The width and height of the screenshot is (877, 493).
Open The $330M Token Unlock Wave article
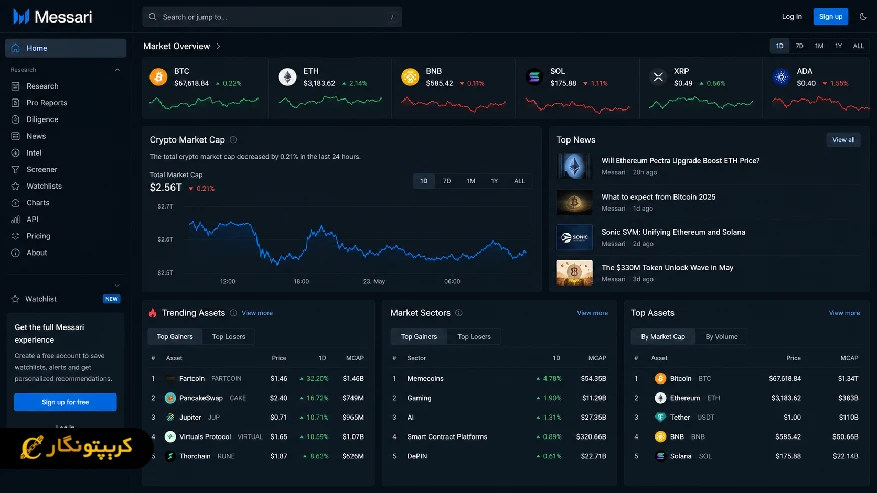point(667,267)
